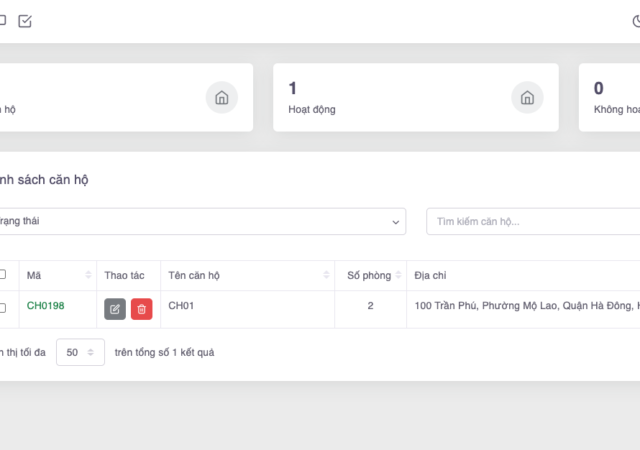Click the CH01 apartment name cell
The width and height of the screenshot is (640, 450).
pyautogui.click(x=181, y=306)
